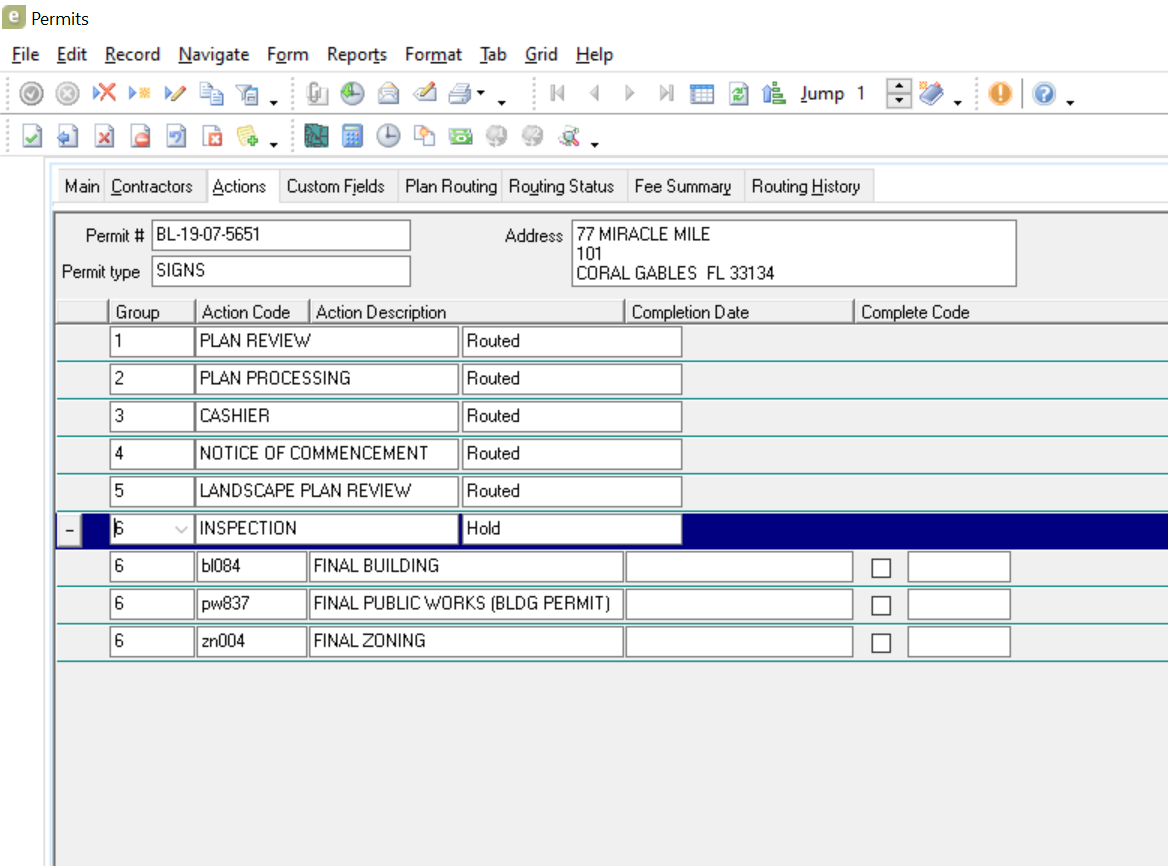
Task: Click the Completion Date column header
Action: [690, 312]
